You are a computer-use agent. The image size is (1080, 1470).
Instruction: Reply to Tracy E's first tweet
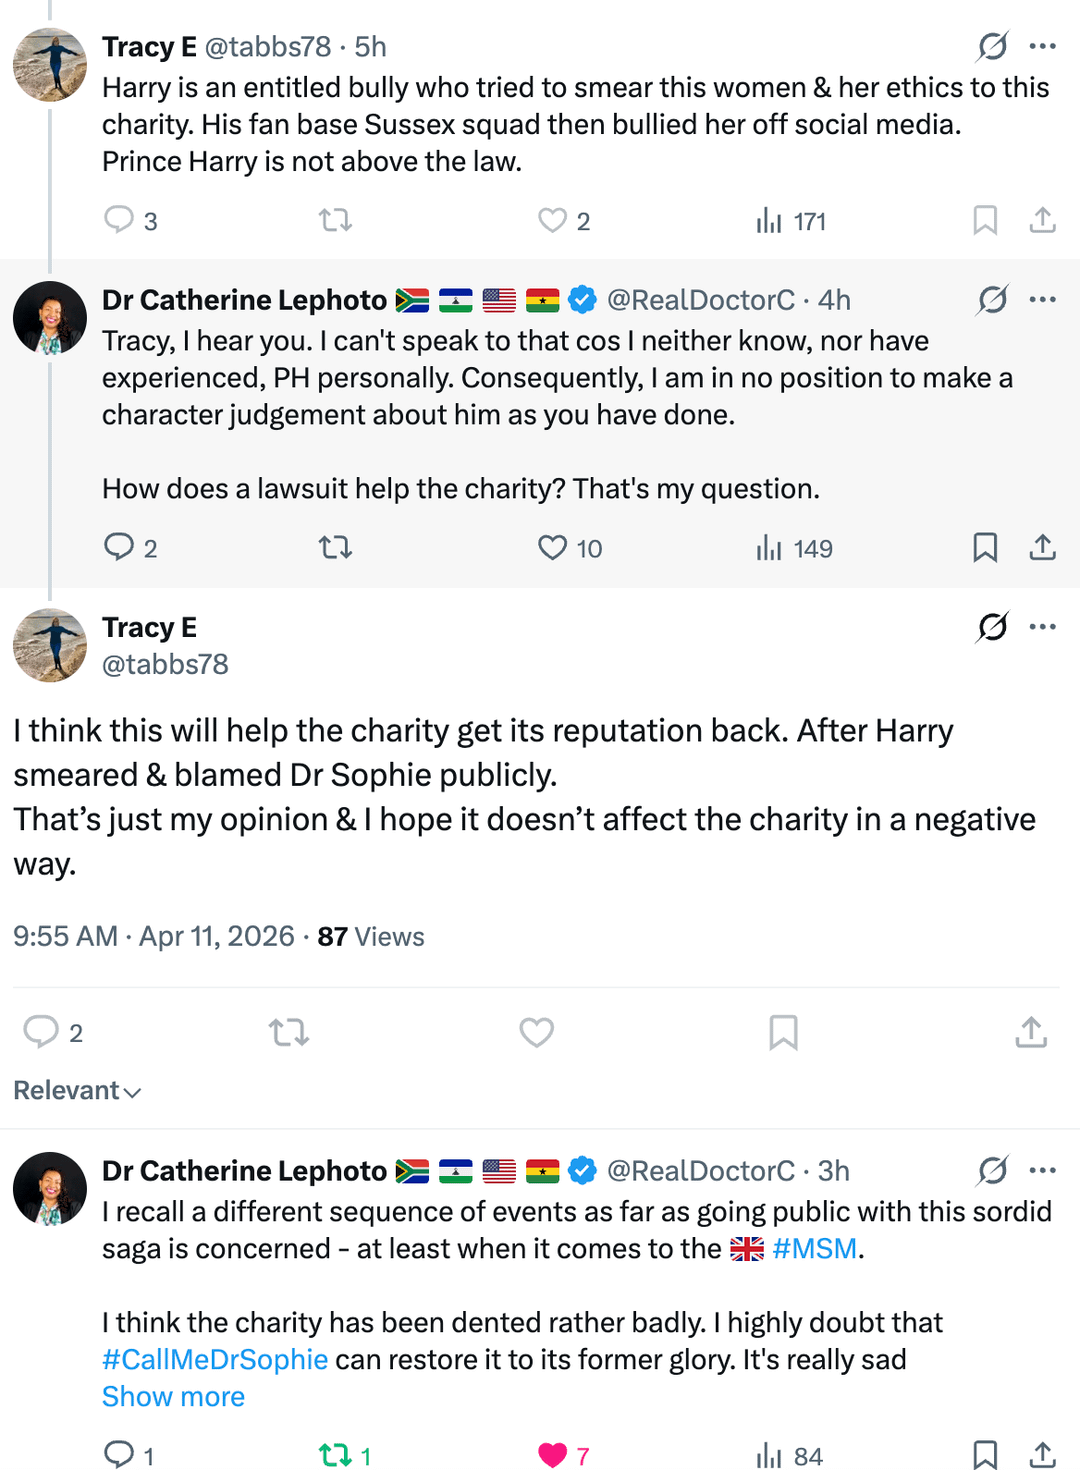(x=119, y=220)
